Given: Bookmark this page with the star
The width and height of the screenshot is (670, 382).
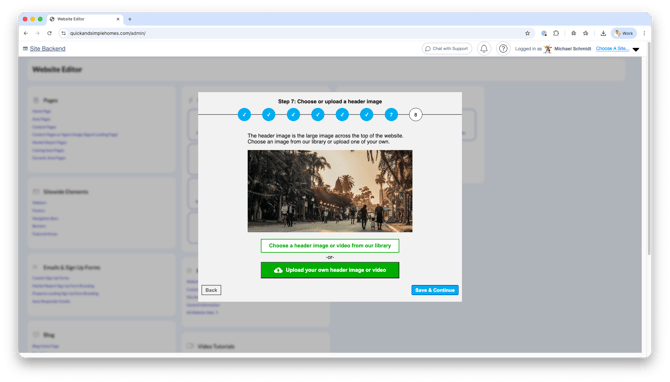Looking at the screenshot, I should tap(527, 33).
